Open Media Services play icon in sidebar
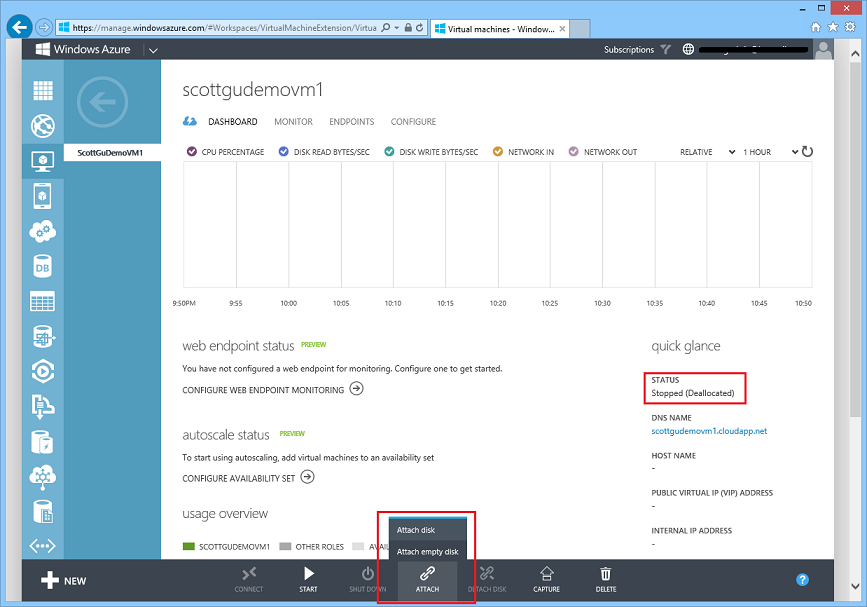This screenshot has height=607, width=867. [43, 371]
